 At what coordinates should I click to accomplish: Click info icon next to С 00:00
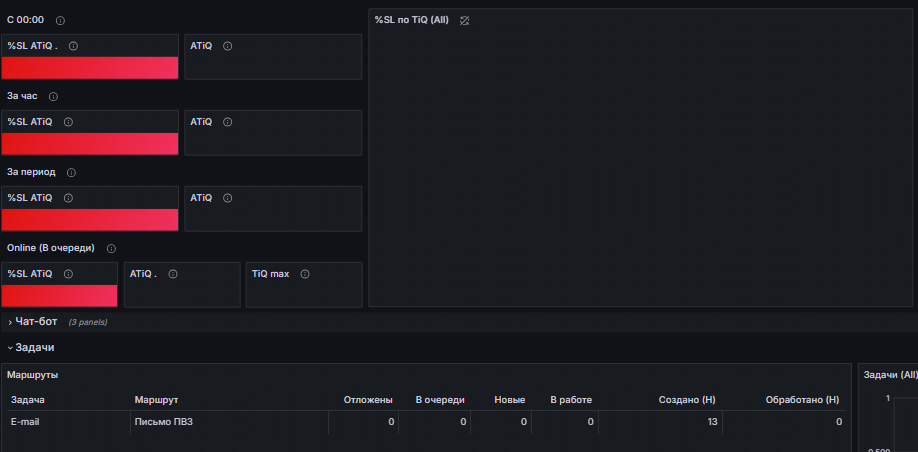point(60,21)
